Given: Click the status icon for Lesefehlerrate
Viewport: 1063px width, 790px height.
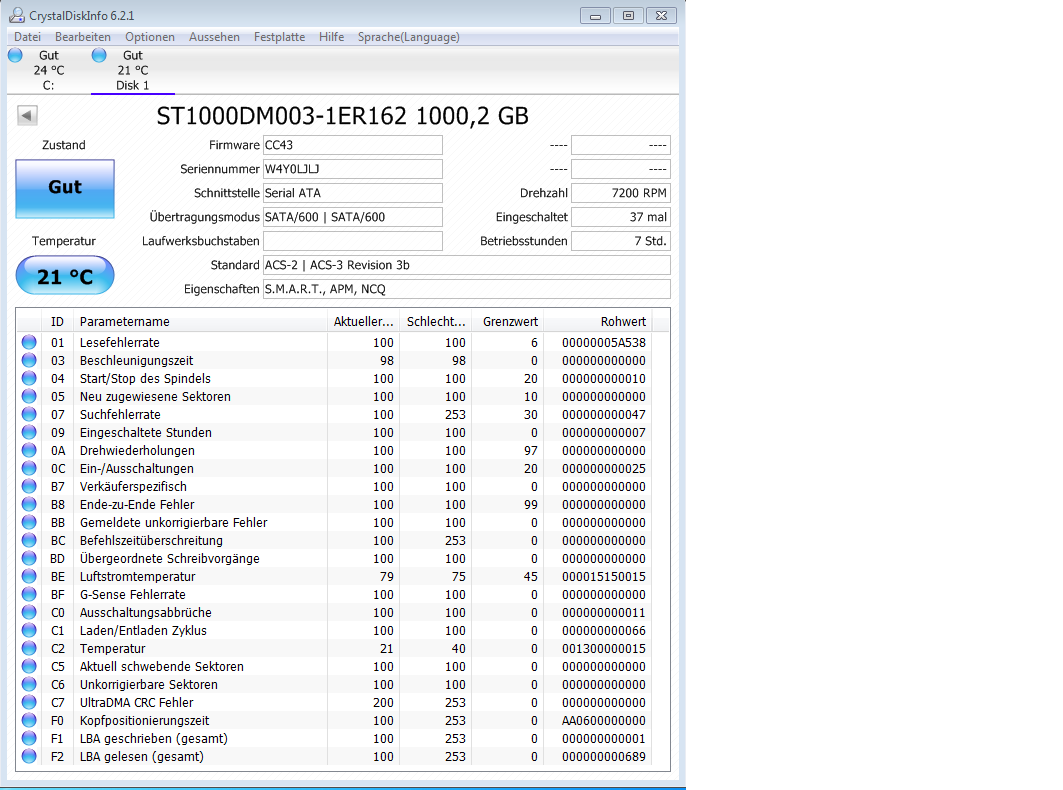Looking at the screenshot, I should click(29, 342).
